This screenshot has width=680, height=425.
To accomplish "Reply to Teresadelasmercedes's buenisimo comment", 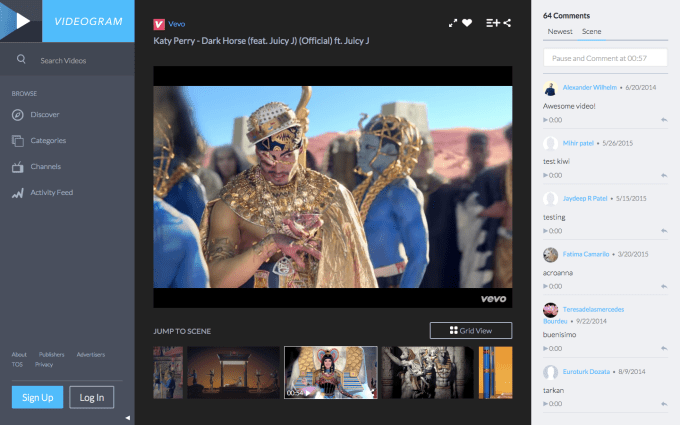I will [664, 348].
